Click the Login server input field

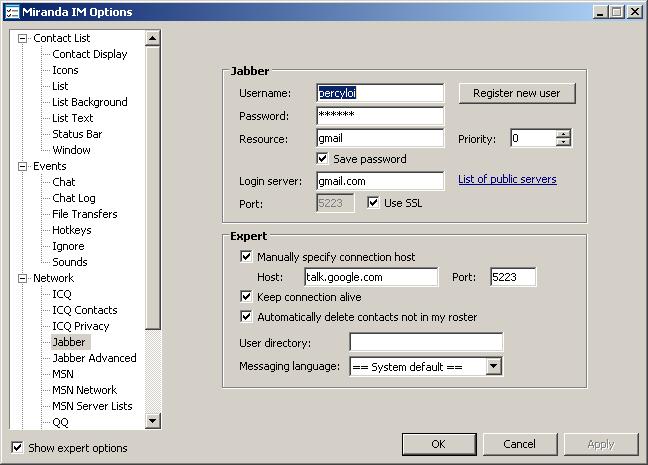(380, 181)
